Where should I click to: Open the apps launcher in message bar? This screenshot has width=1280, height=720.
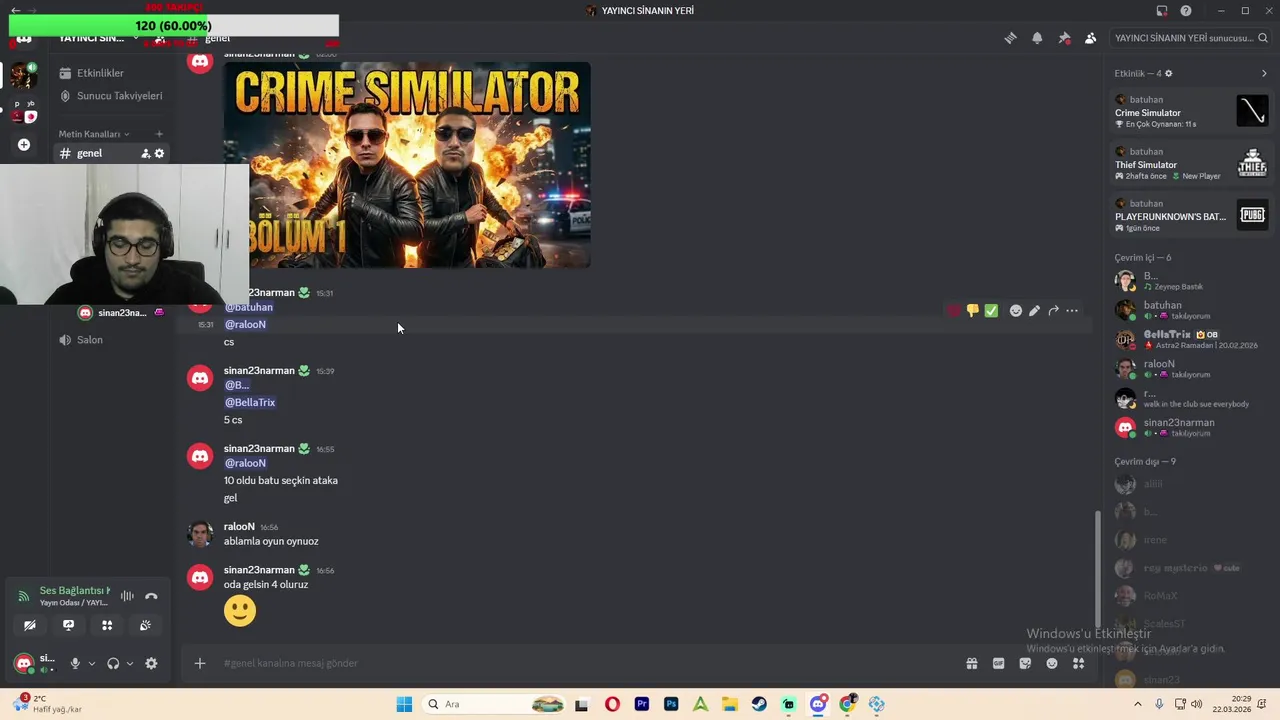(1079, 663)
